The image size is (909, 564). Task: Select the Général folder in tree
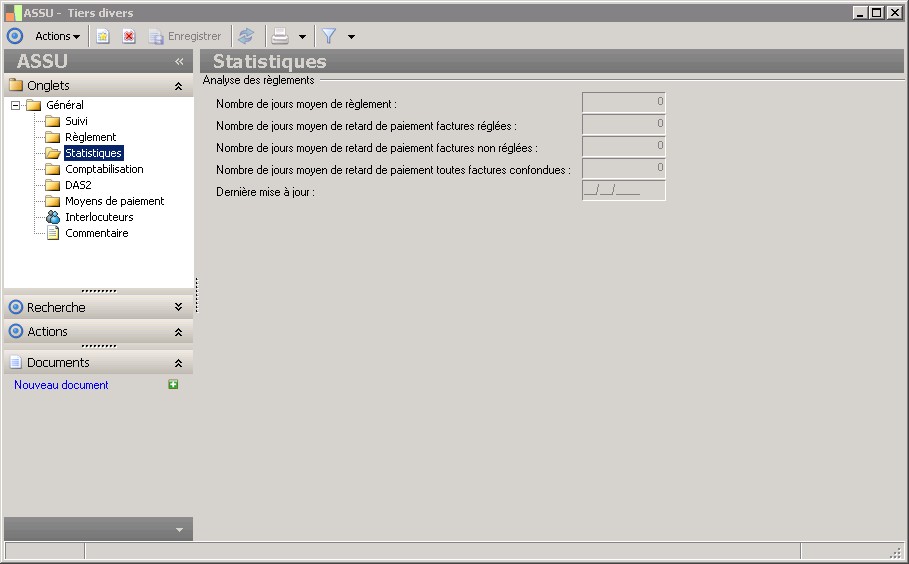(x=64, y=105)
